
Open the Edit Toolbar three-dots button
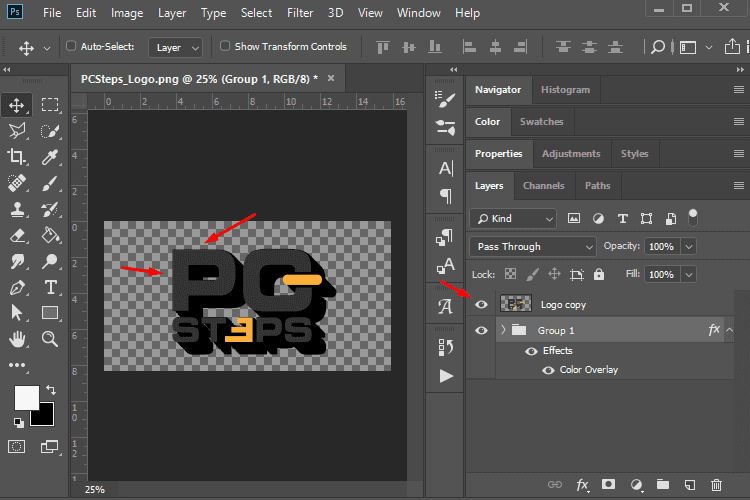(17, 366)
